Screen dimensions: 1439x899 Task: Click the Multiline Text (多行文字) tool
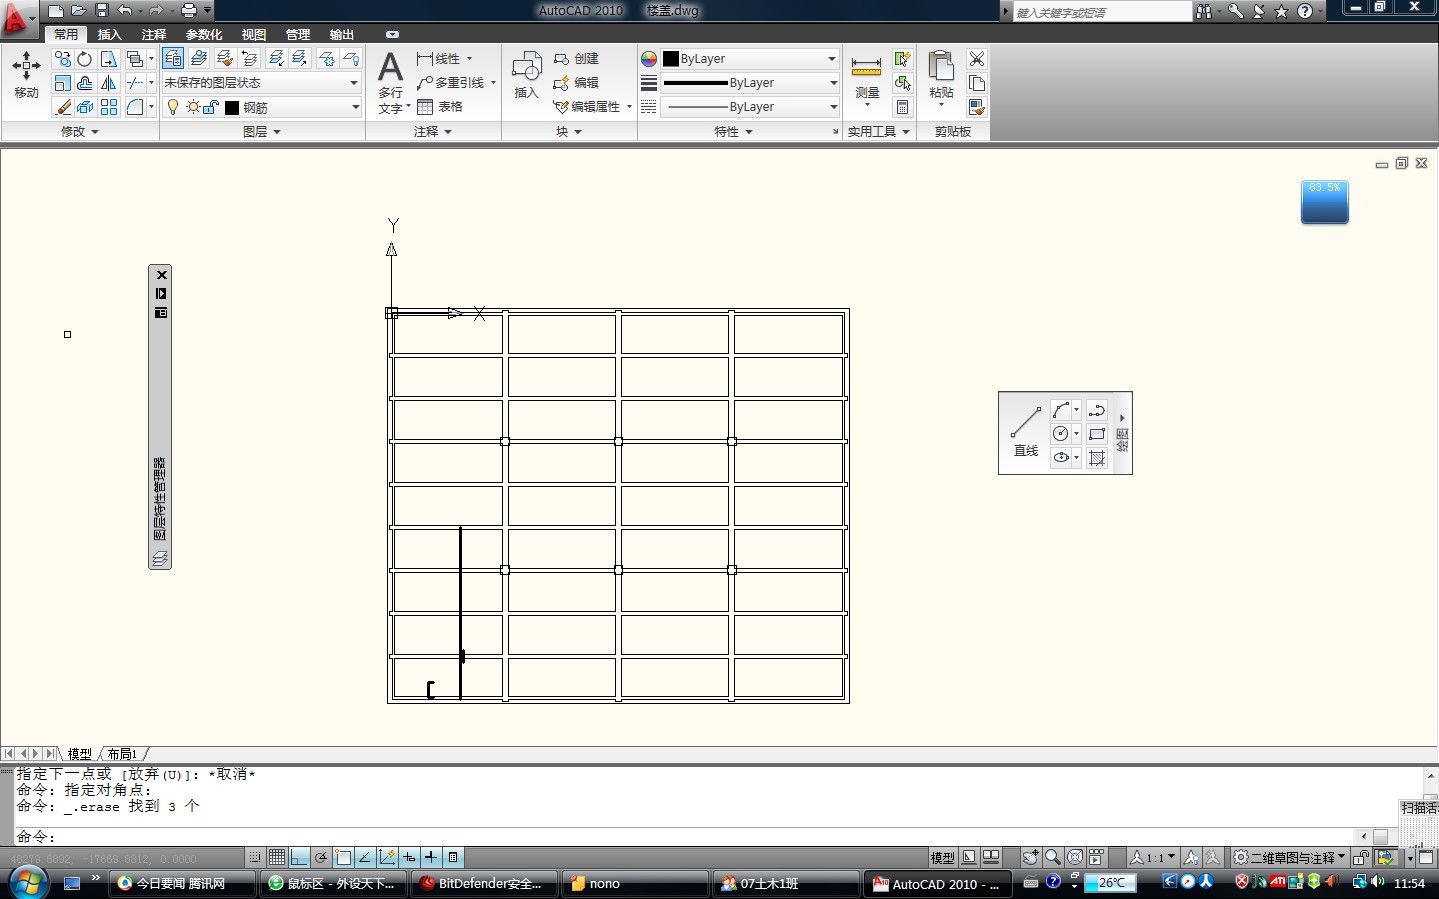coord(391,82)
